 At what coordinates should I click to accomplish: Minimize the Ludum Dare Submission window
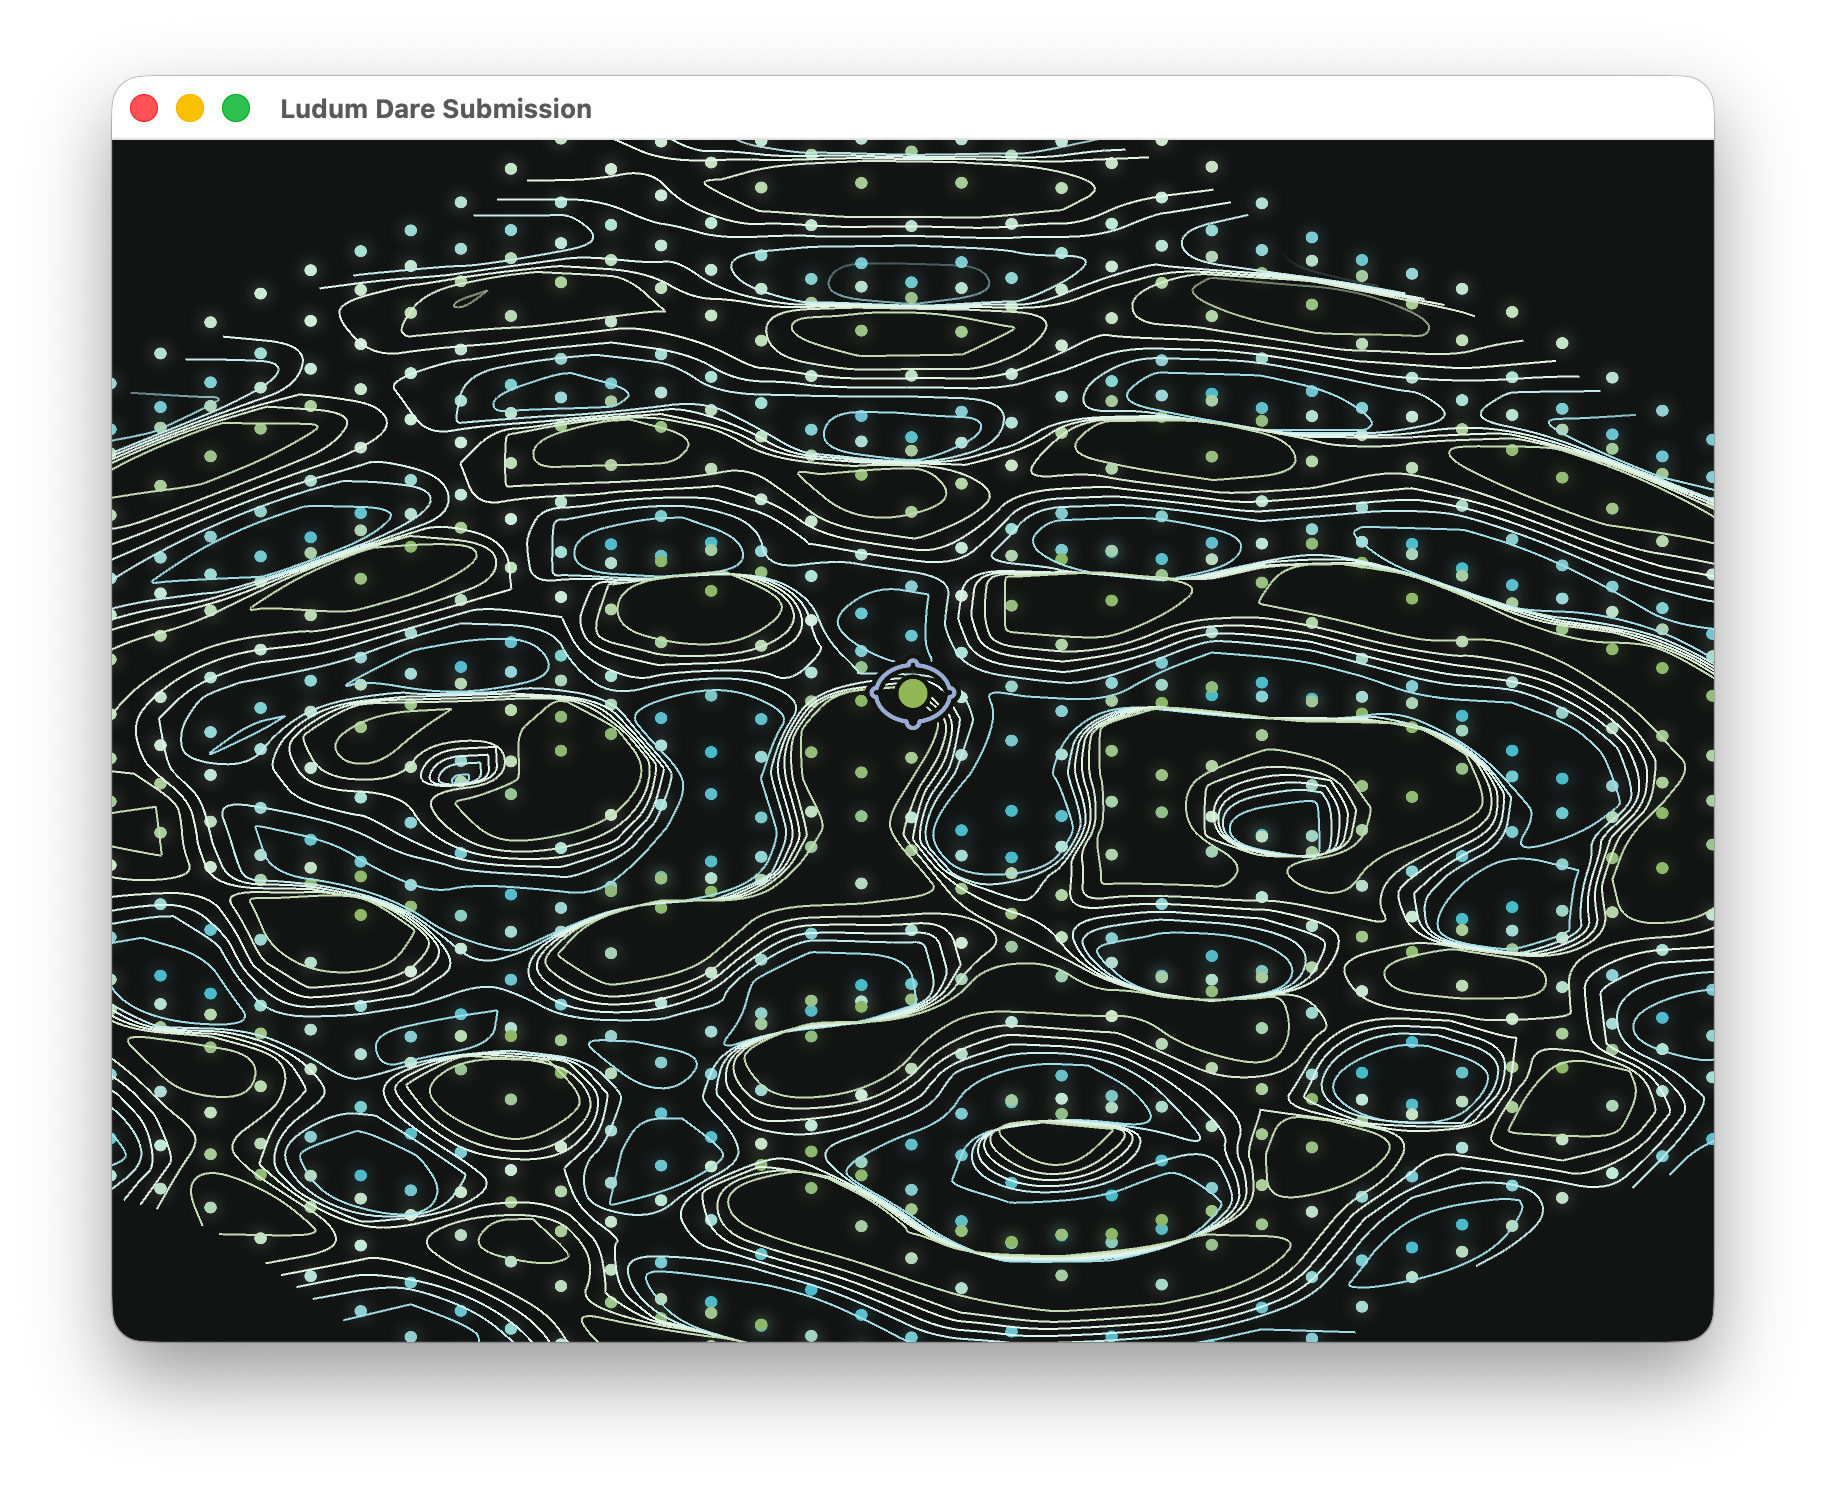pyautogui.click(x=190, y=108)
